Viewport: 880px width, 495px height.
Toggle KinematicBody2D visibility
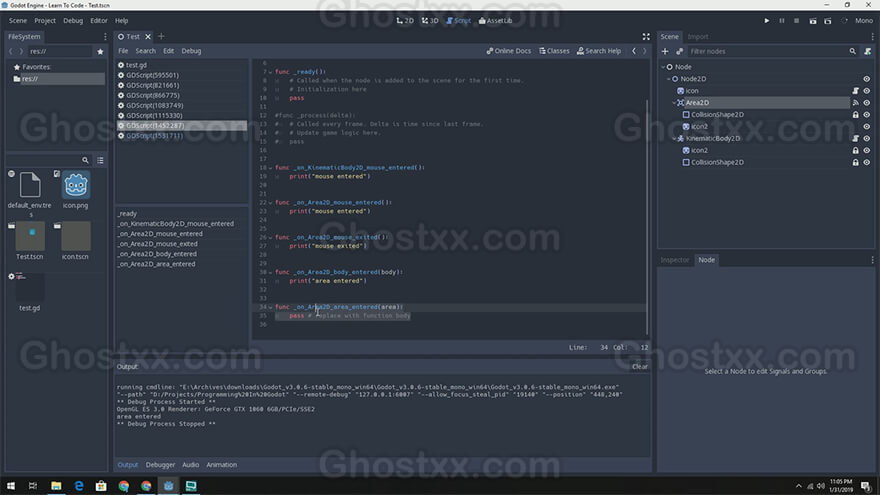867,139
